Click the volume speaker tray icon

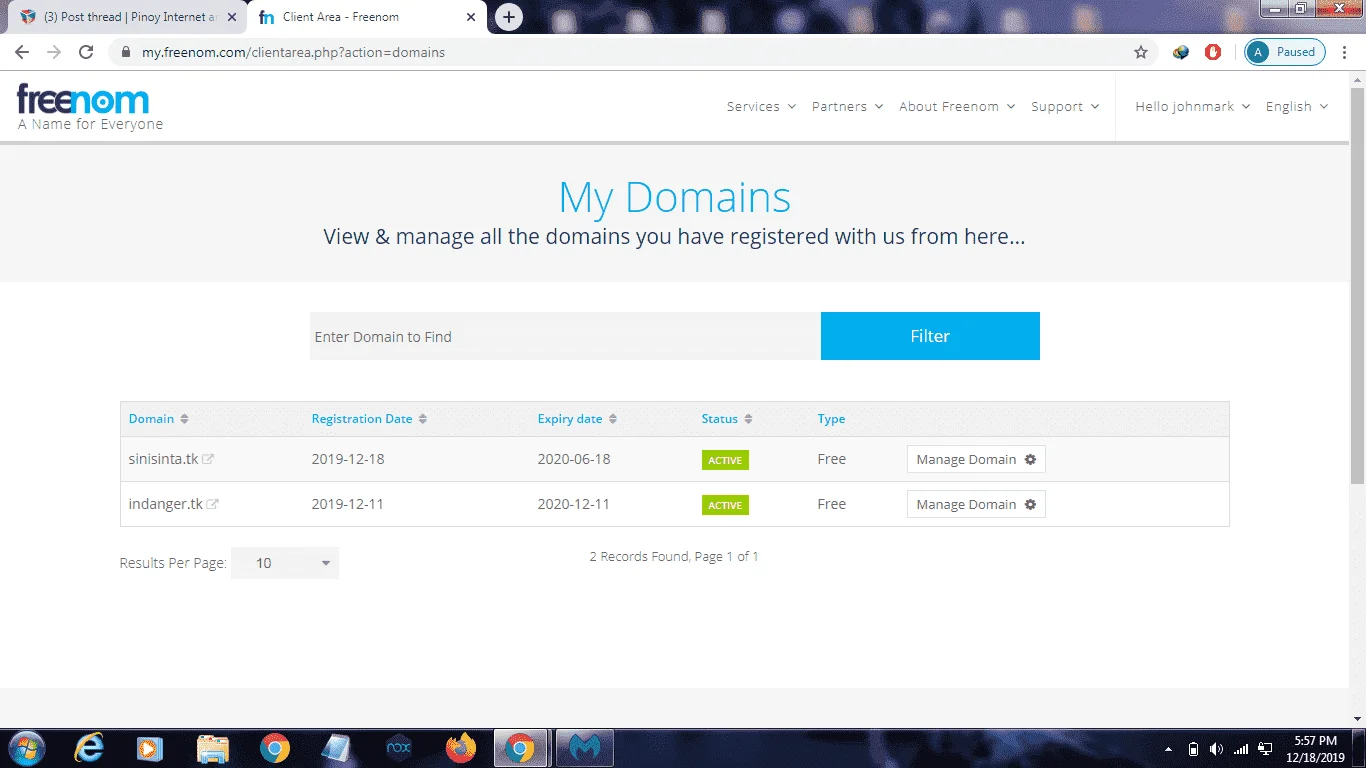pos(1216,749)
